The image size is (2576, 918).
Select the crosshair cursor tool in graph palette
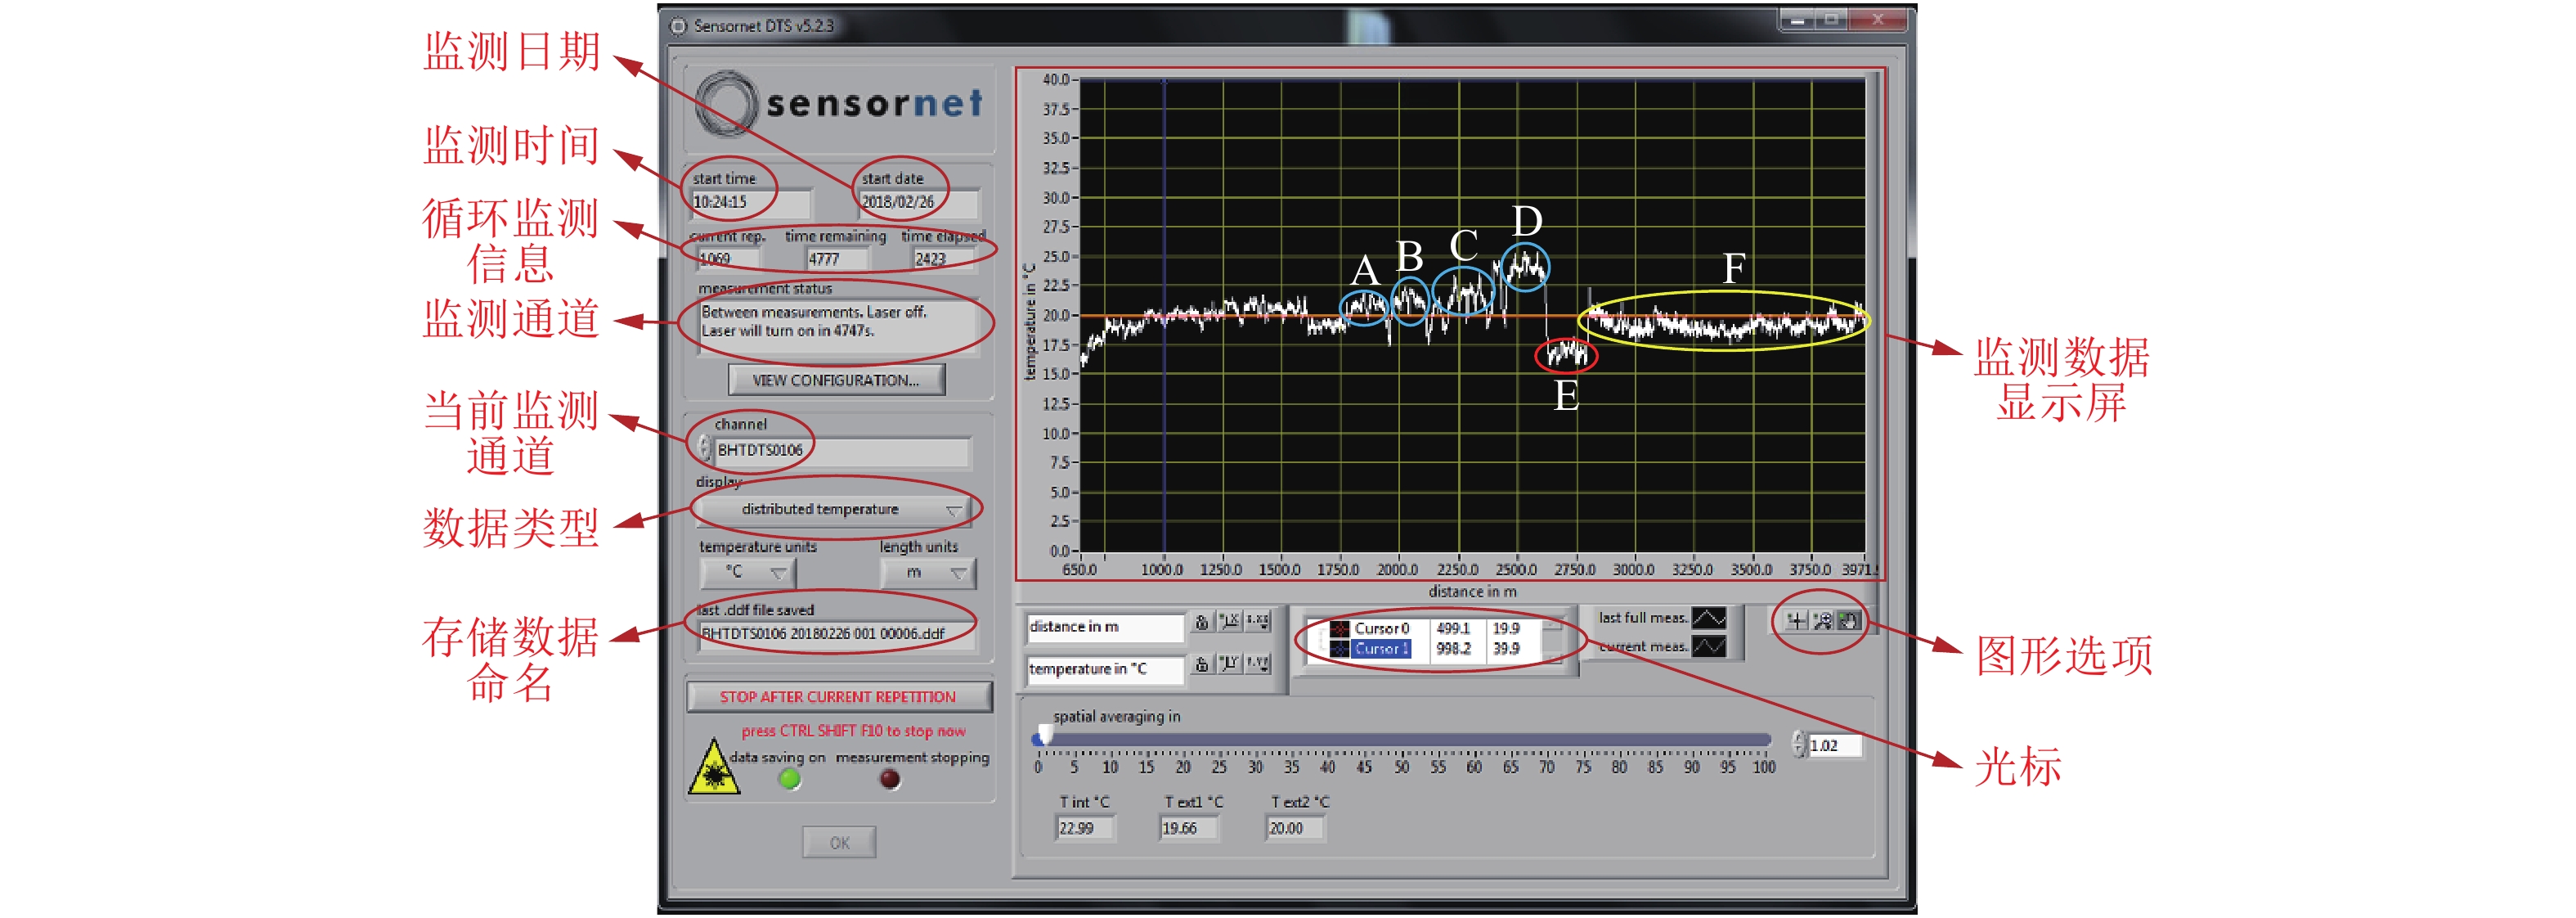1796,622
